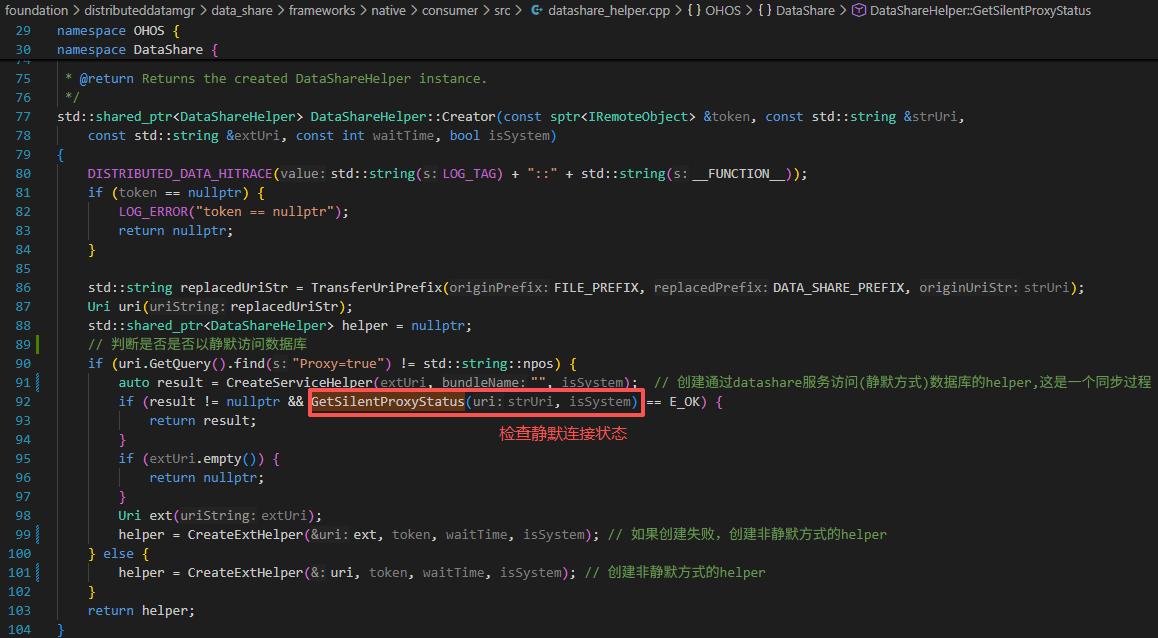Open the 'consumer' breadcrumb segment
Image resolution: width=1158 pixels, height=638 pixels.
[450, 10]
